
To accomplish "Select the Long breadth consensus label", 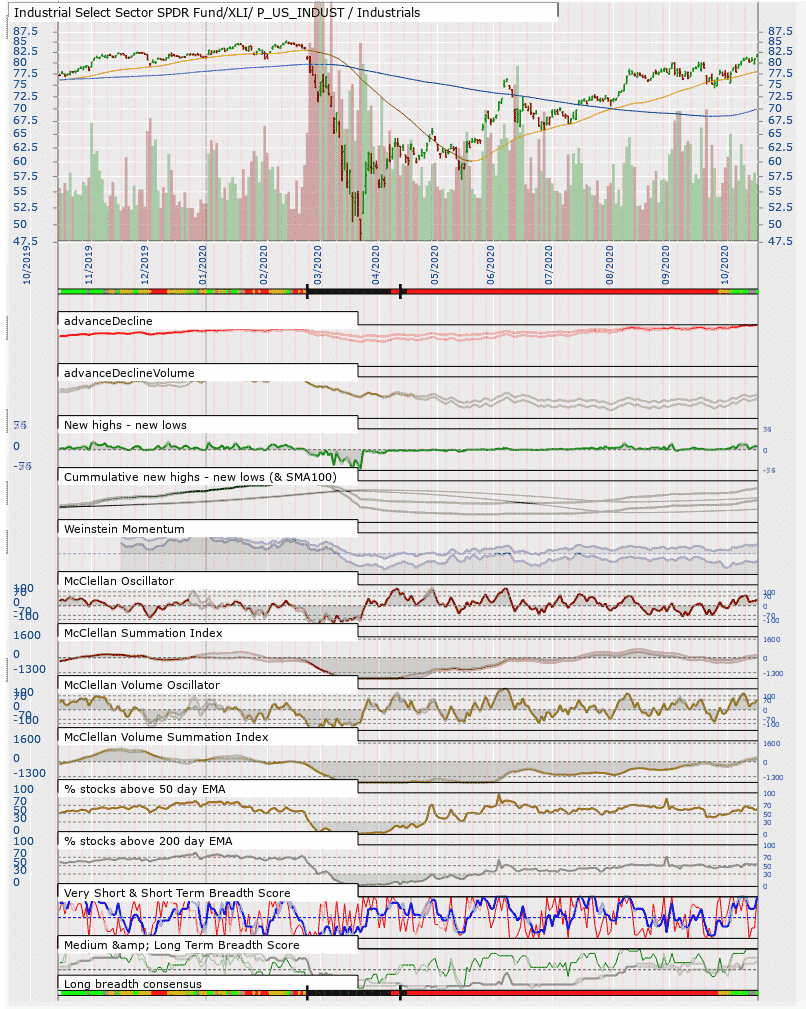I will click(132, 984).
